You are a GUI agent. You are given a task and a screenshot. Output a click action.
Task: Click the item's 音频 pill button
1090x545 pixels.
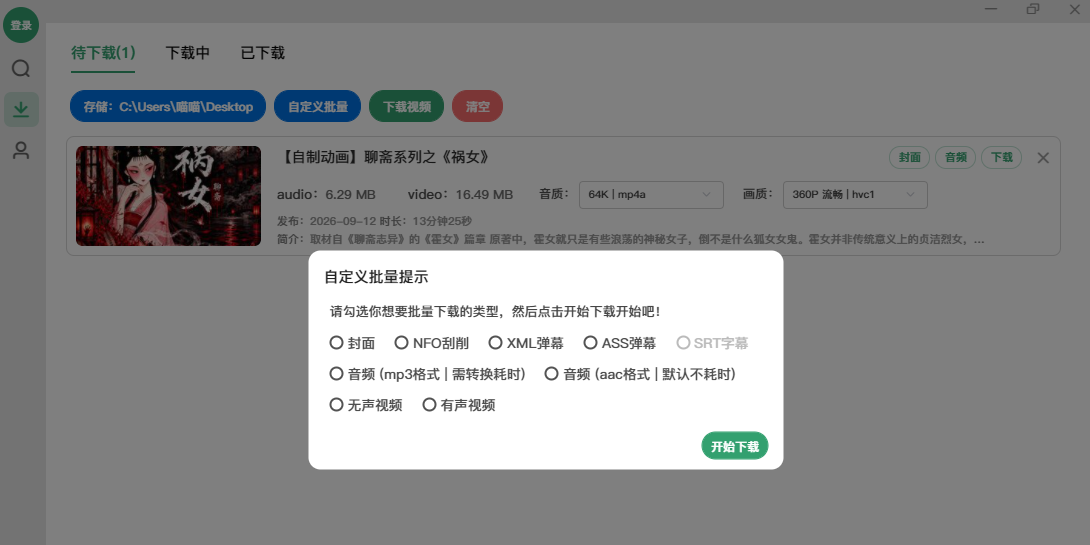[956, 158]
